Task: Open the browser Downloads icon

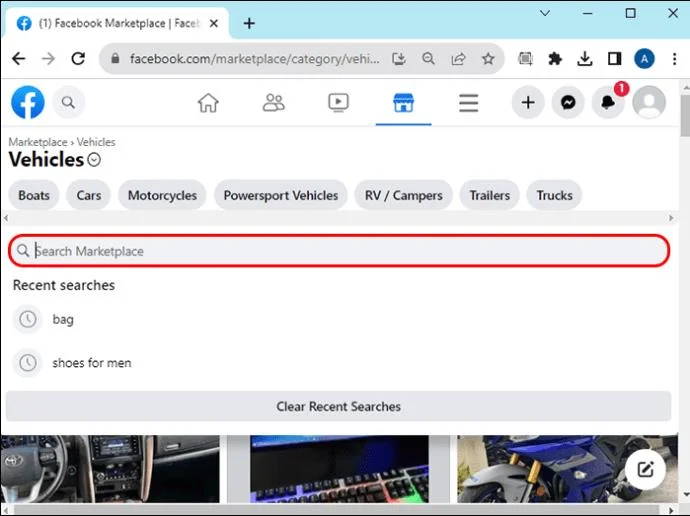Action: coord(584,59)
